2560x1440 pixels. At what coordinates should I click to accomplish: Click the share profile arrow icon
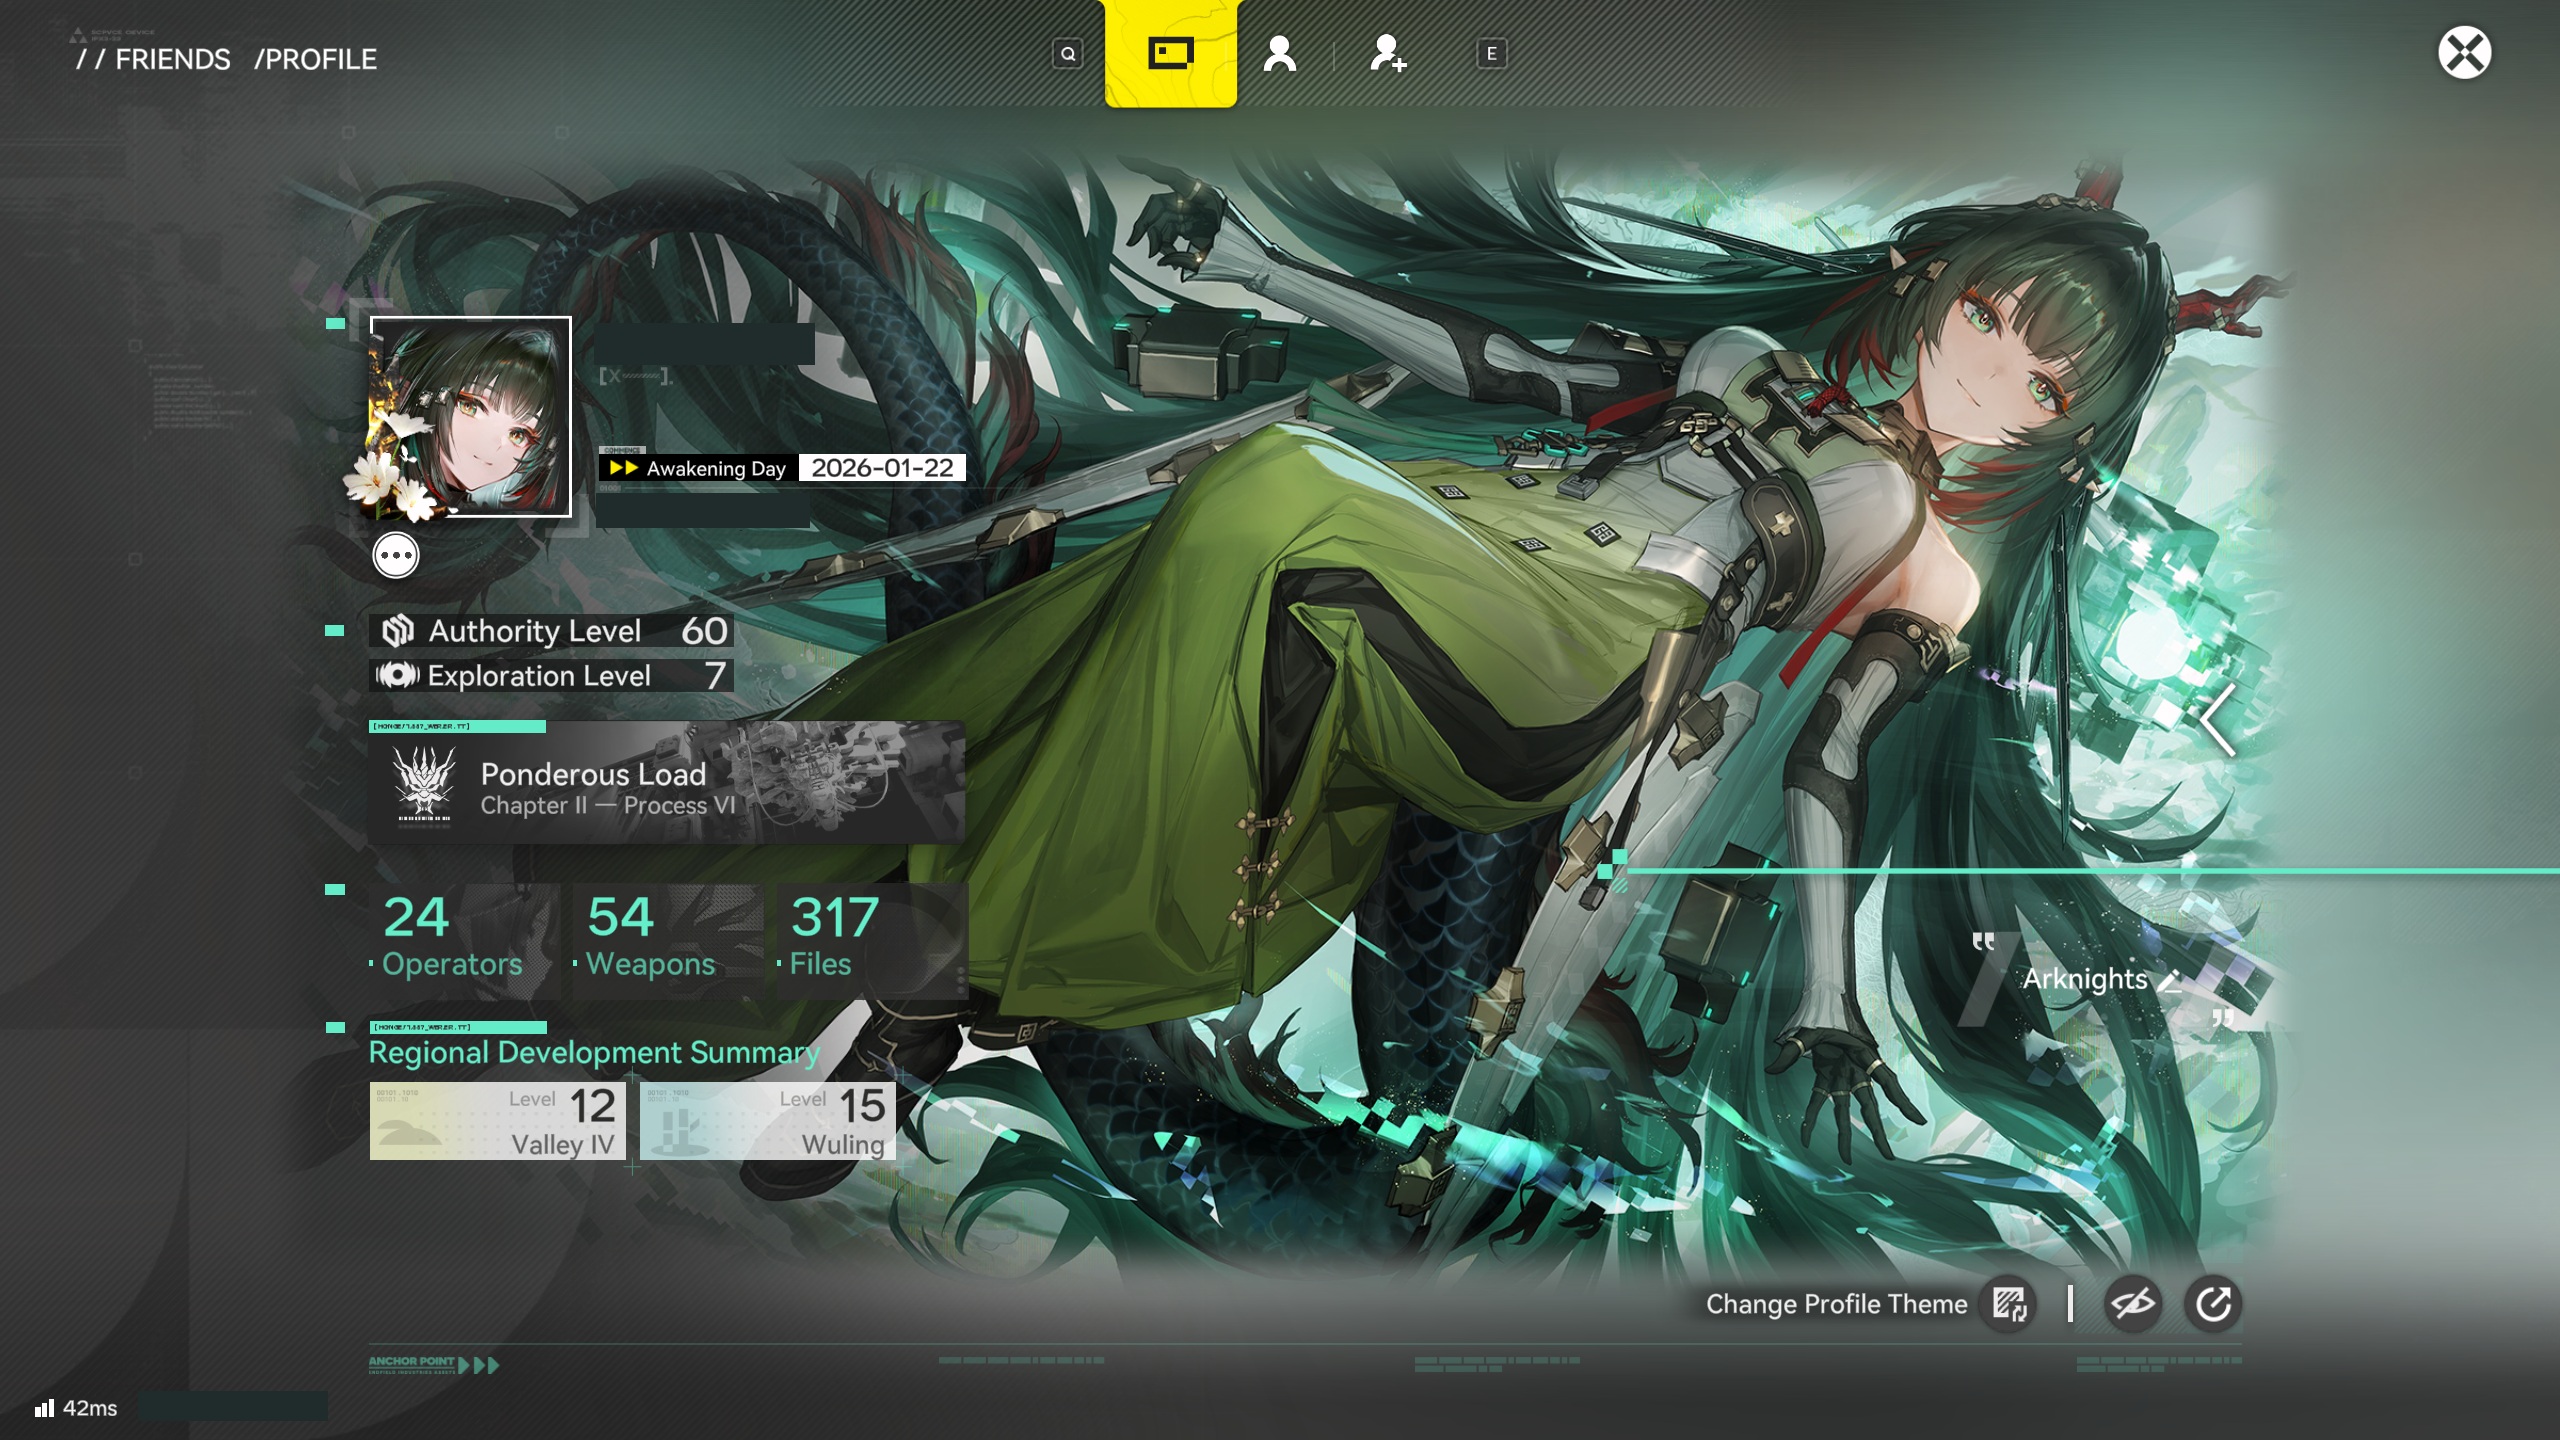[2213, 1304]
